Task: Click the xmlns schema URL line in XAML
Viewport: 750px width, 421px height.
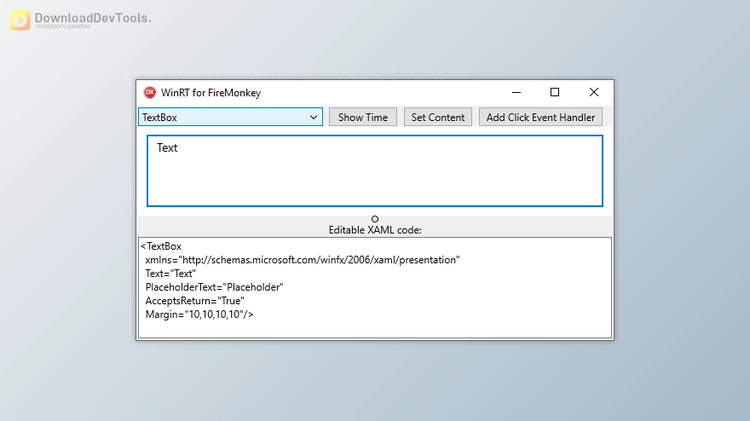Action: coord(302,260)
